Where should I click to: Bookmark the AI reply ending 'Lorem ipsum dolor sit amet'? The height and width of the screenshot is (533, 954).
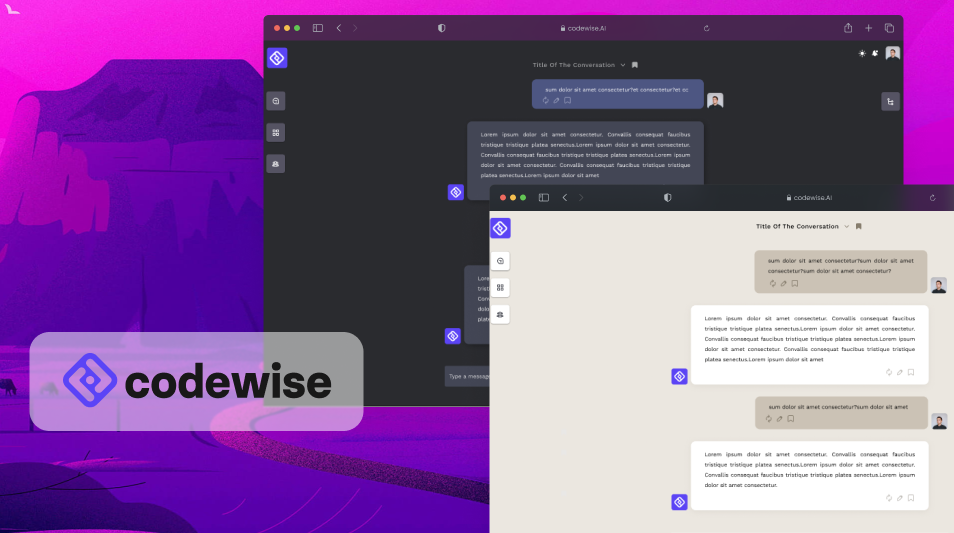coord(911,372)
